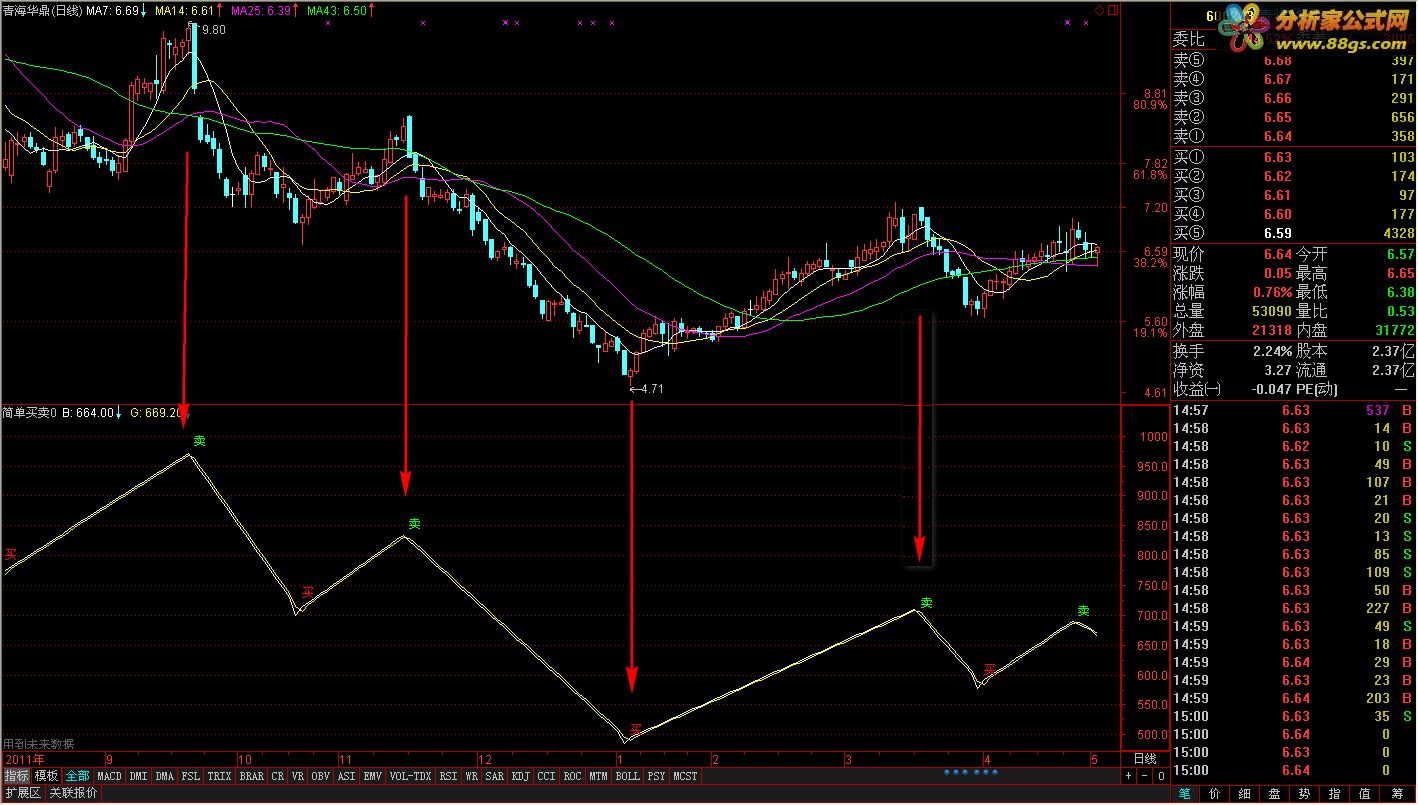Open the 关联报价 panel
This screenshot has width=1418, height=805.
point(74,794)
